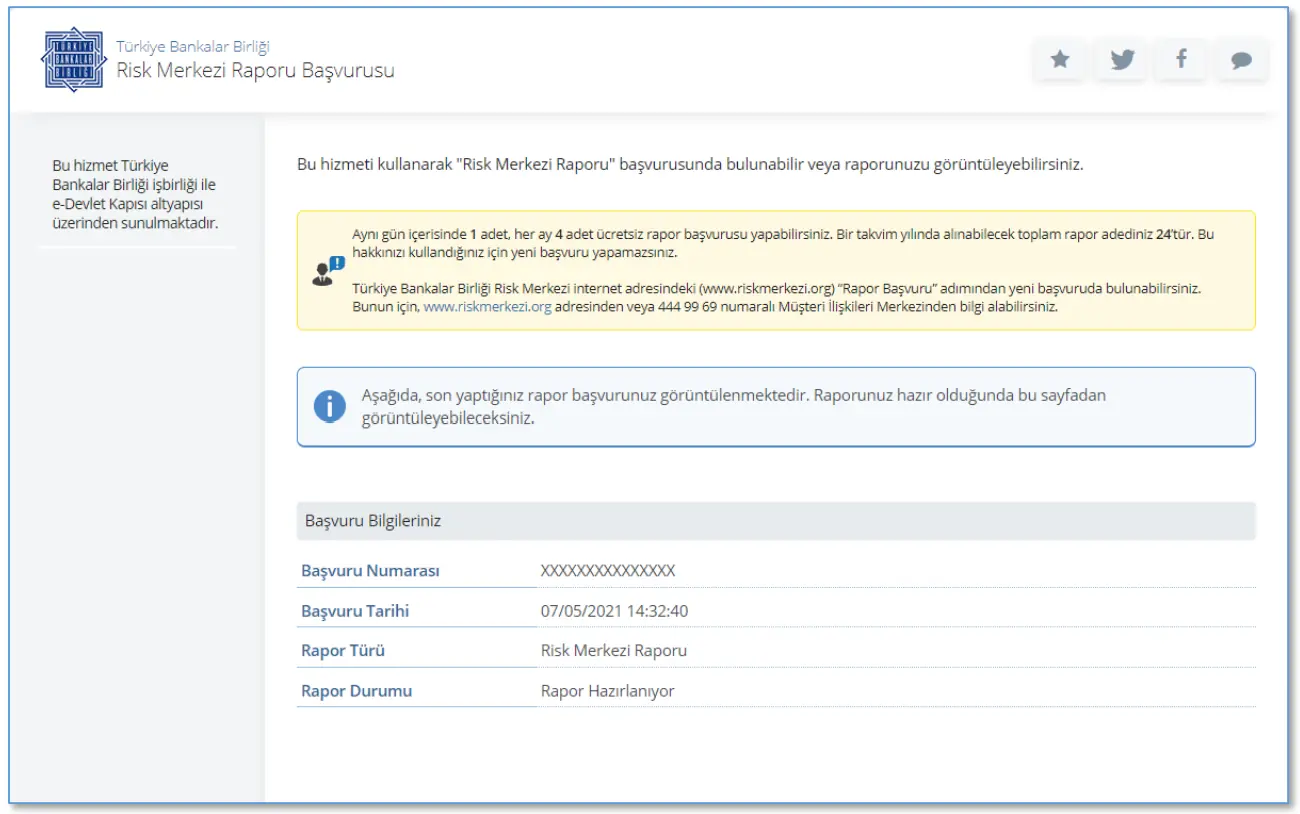The width and height of the screenshot is (1300, 814).
Task: Select the status Rapor Hazırlanıyor
Action: 608,691
